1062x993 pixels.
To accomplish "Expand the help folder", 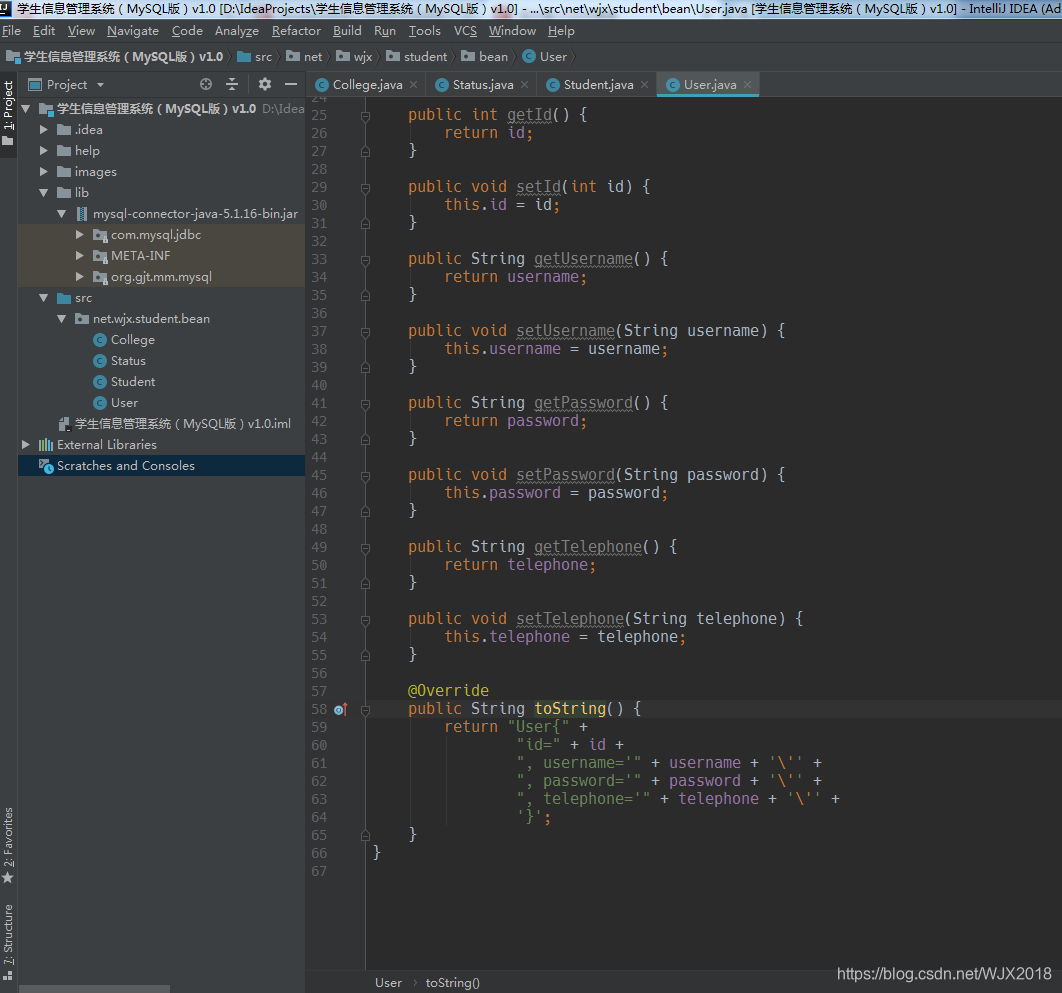I will pyautogui.click(x=44, y=151).
